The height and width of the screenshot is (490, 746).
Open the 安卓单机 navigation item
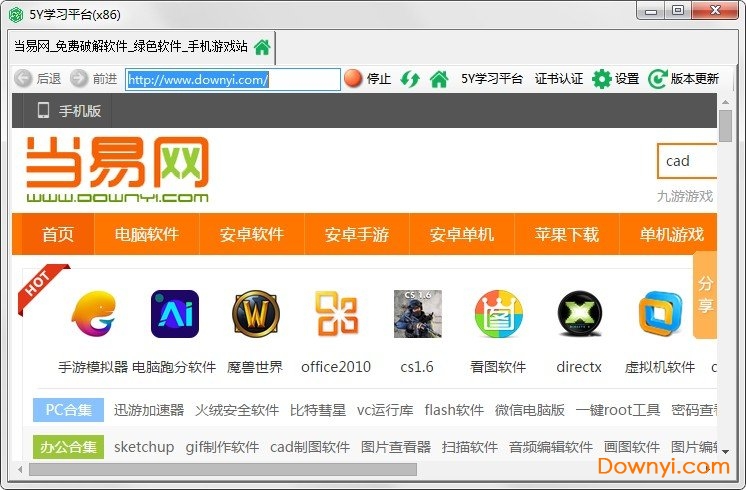[461, 234]
